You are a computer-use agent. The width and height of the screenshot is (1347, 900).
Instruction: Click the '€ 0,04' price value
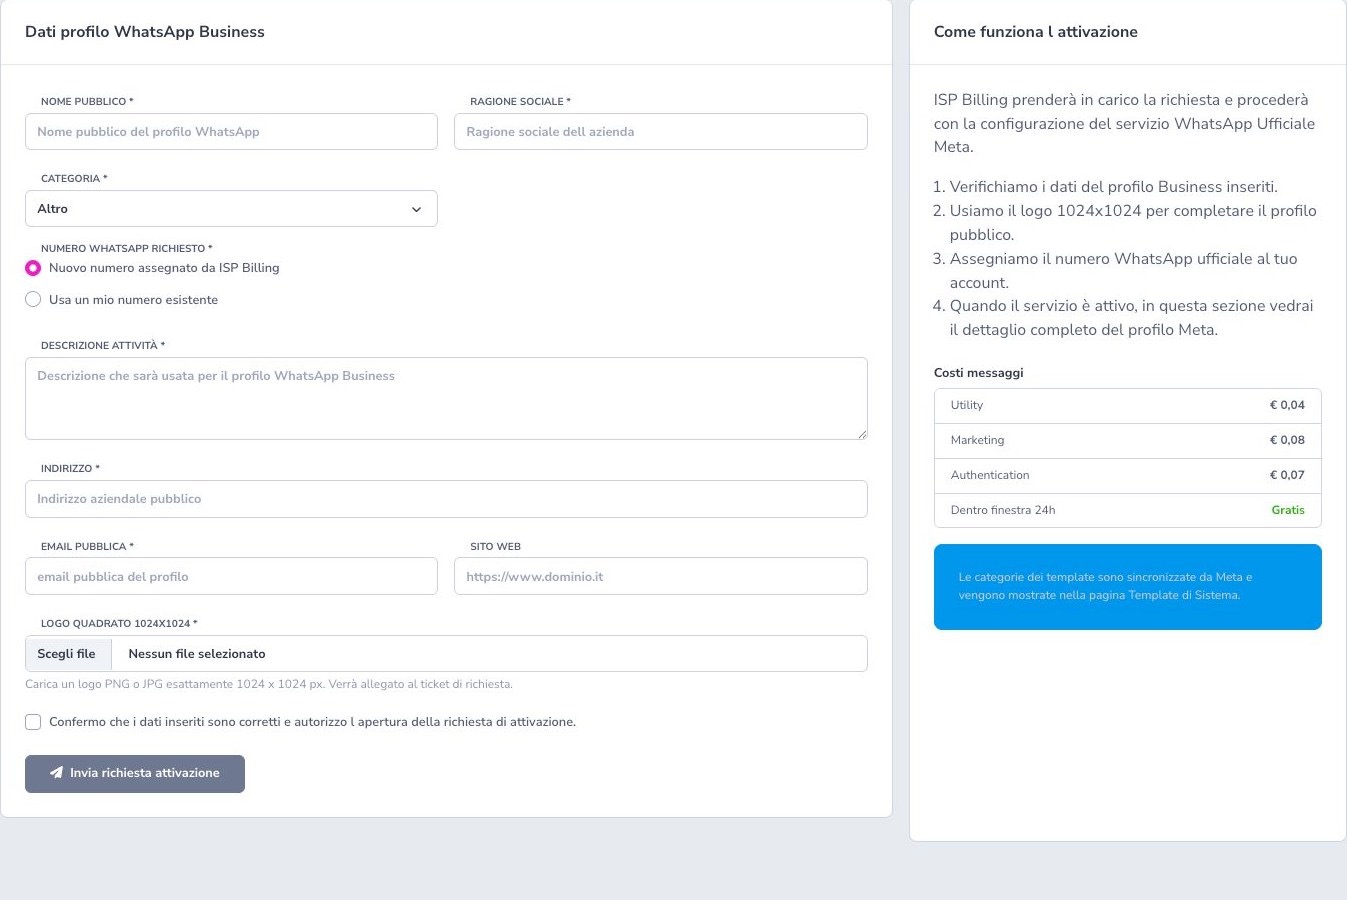[1287, 405]
